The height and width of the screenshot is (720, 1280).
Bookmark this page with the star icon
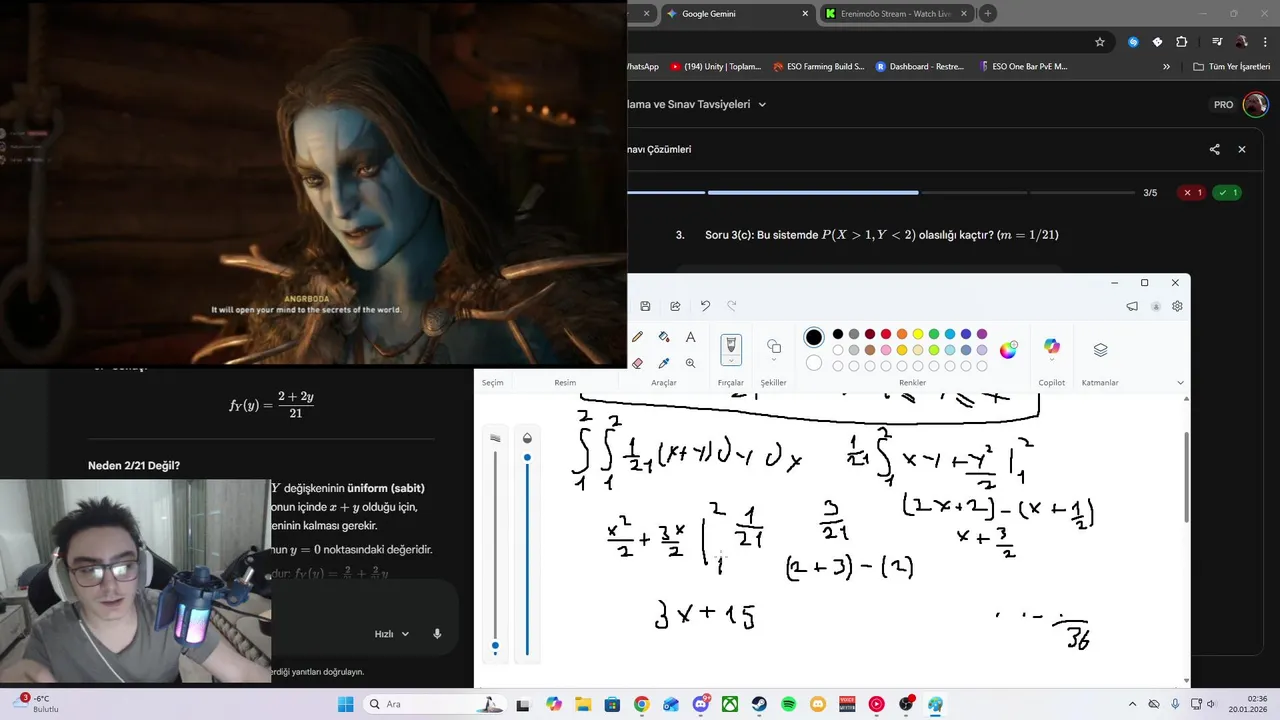1100,42
